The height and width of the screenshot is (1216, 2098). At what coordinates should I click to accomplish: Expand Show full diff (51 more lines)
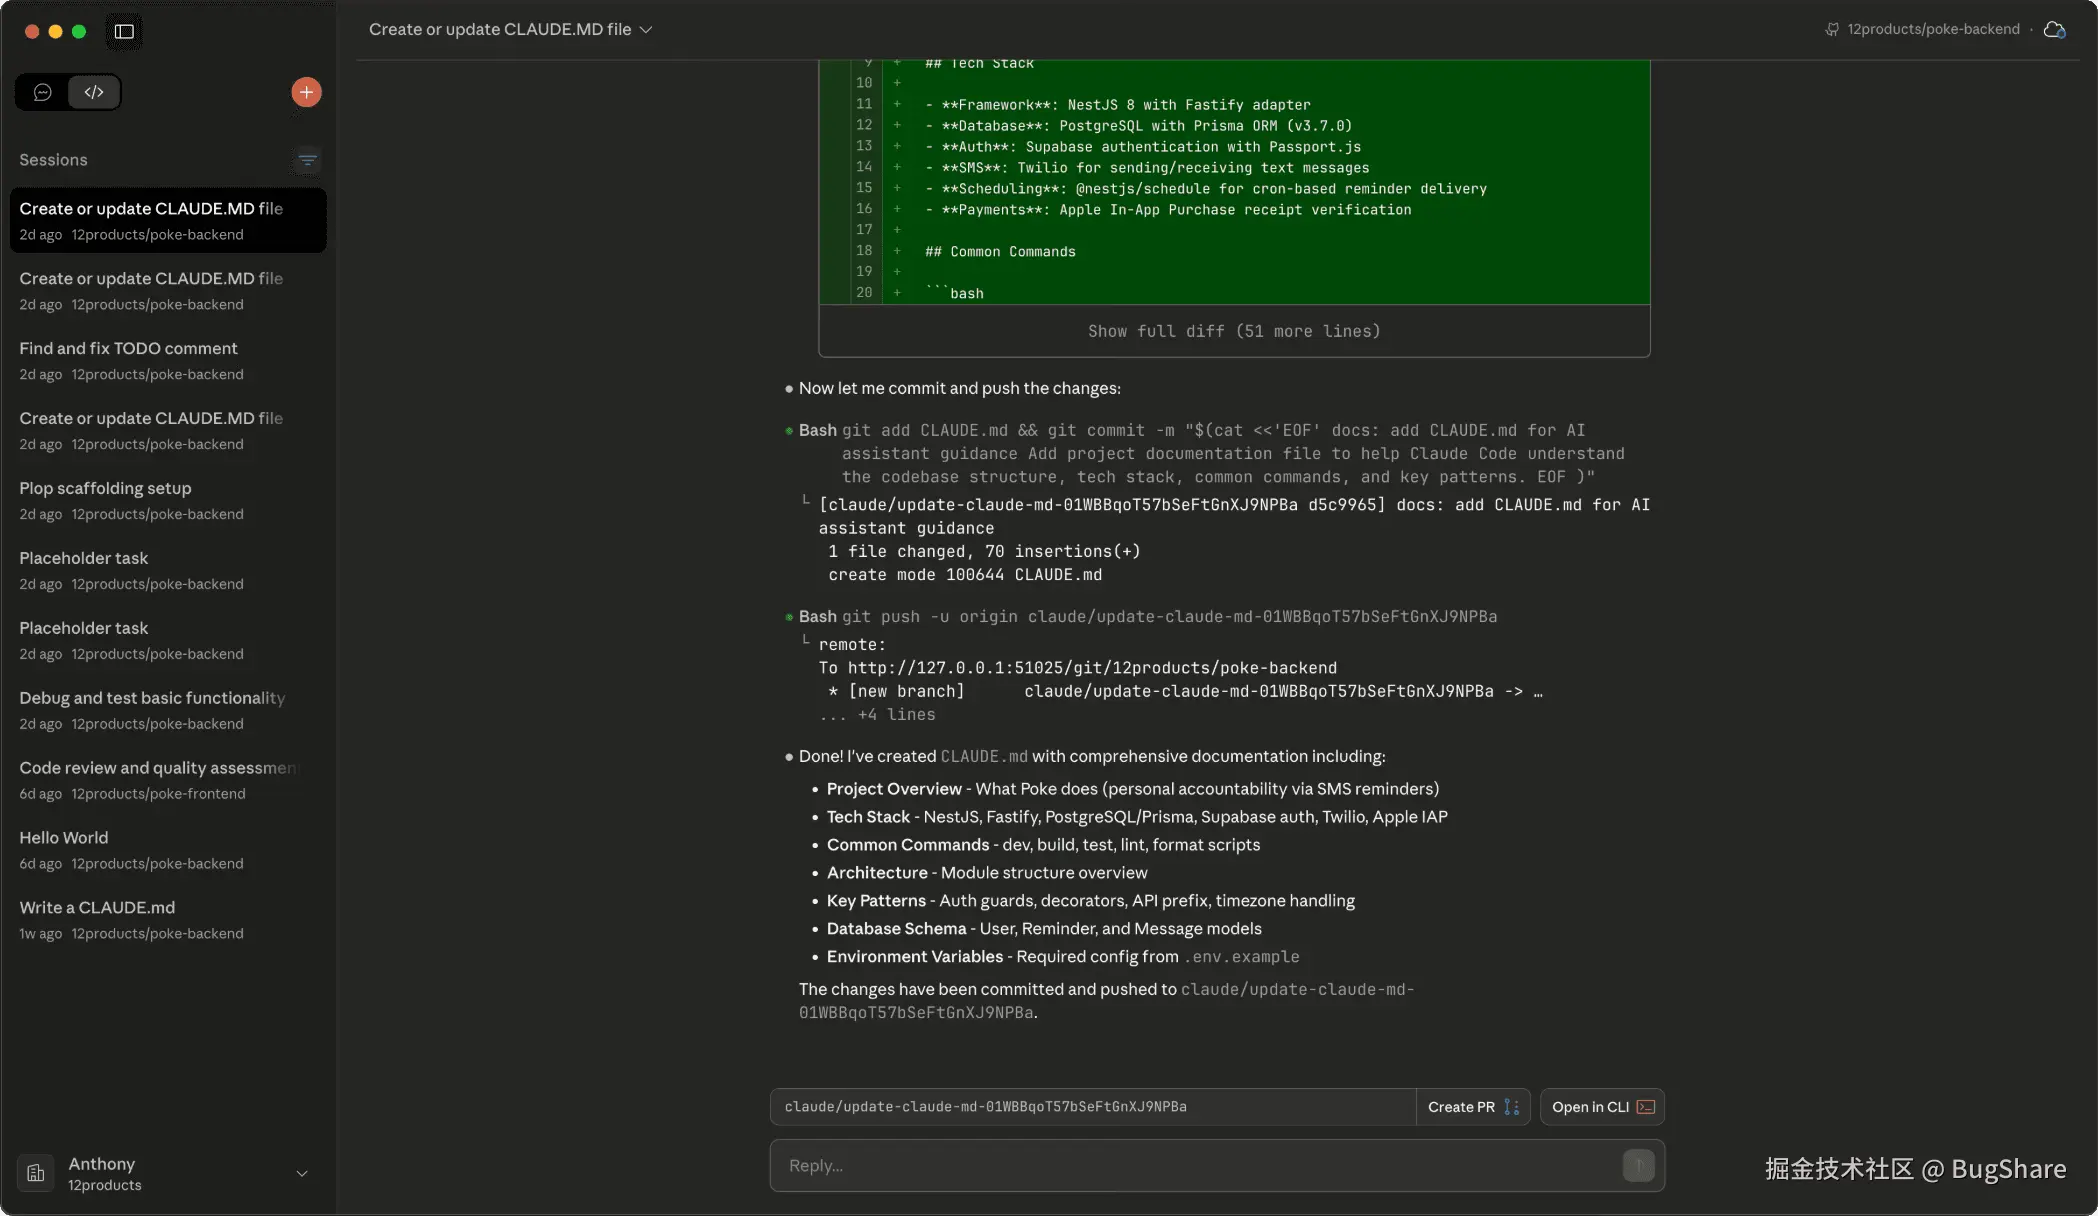1233,331
